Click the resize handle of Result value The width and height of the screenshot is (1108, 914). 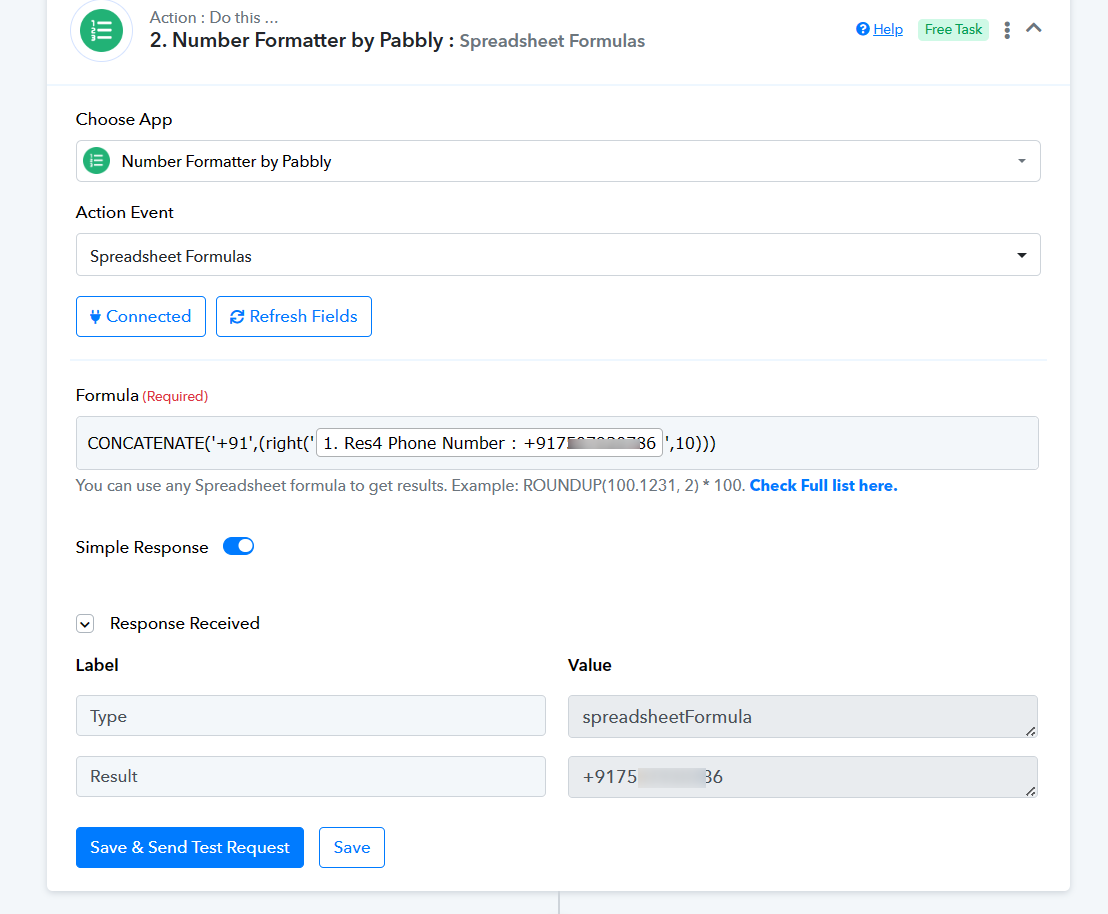(1031, 792)
